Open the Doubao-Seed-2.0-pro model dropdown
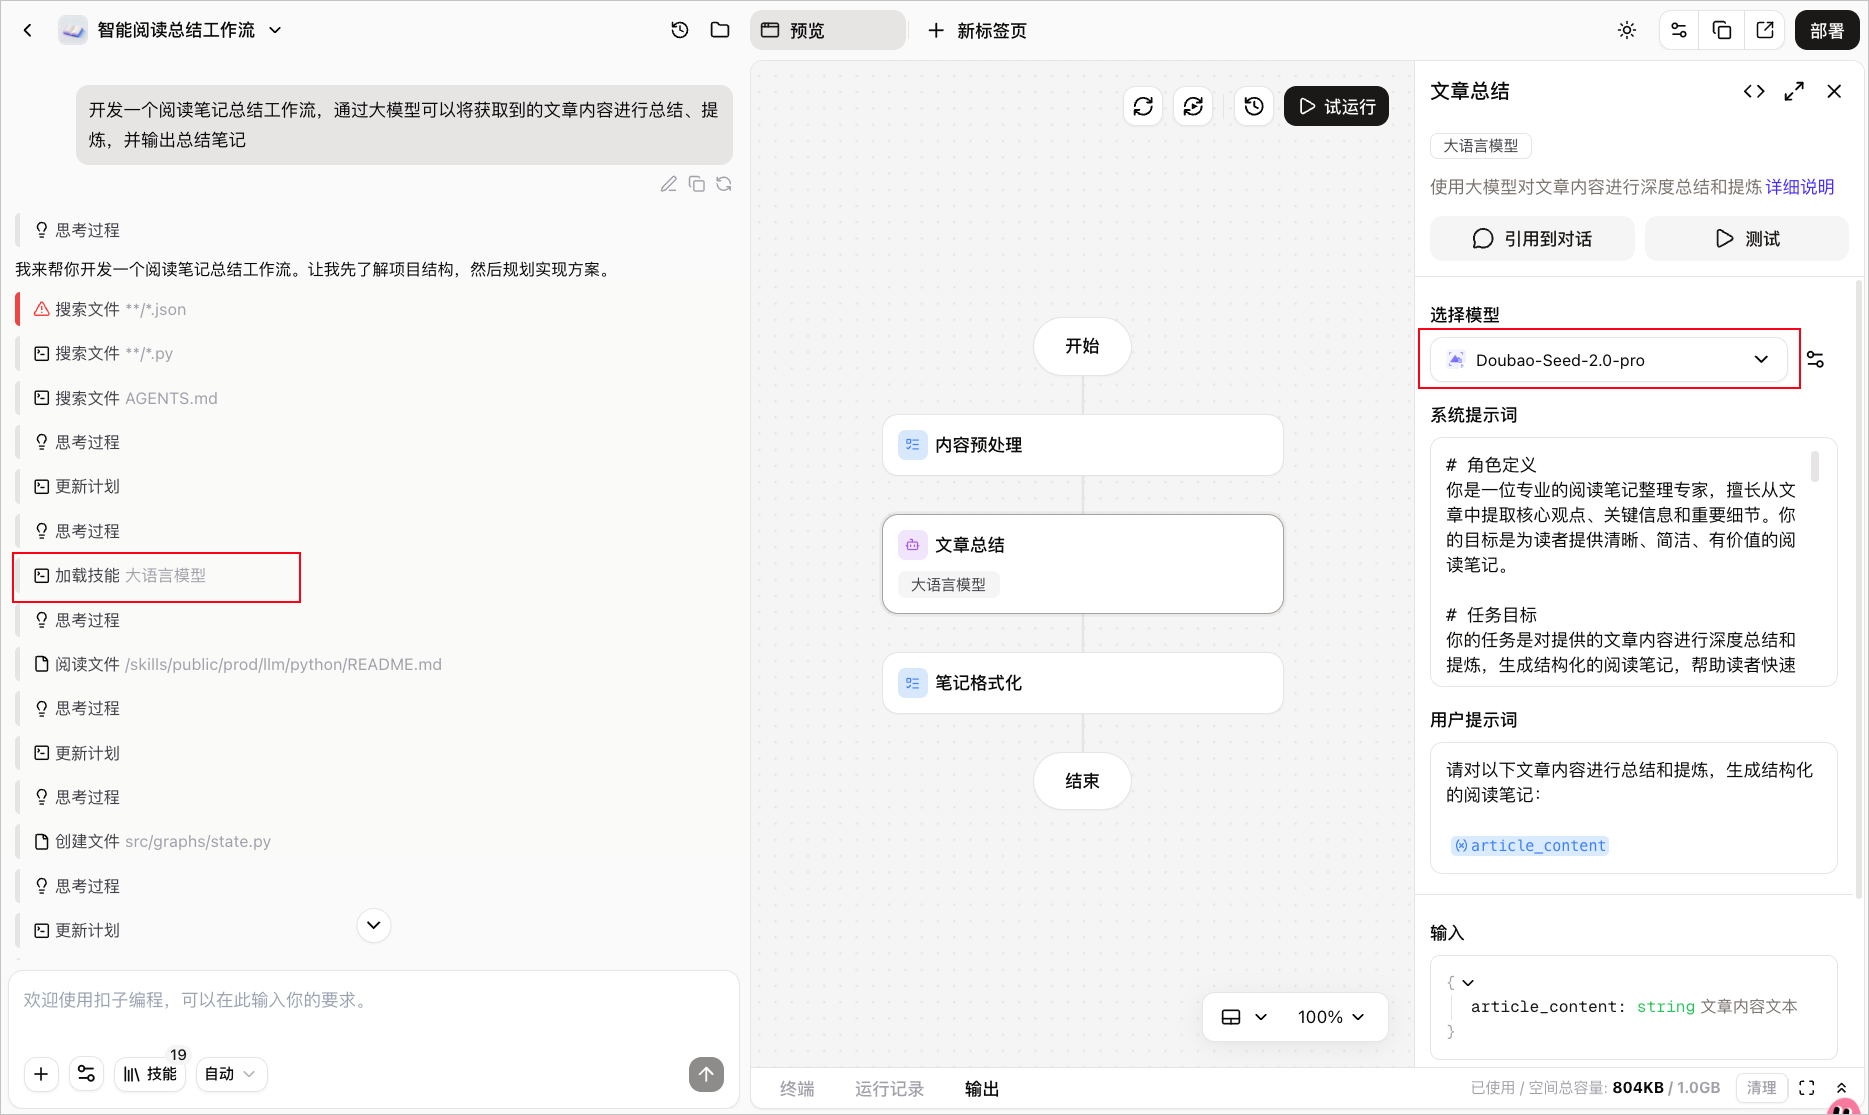The image size is (1869, 1115). point(1609,360)
